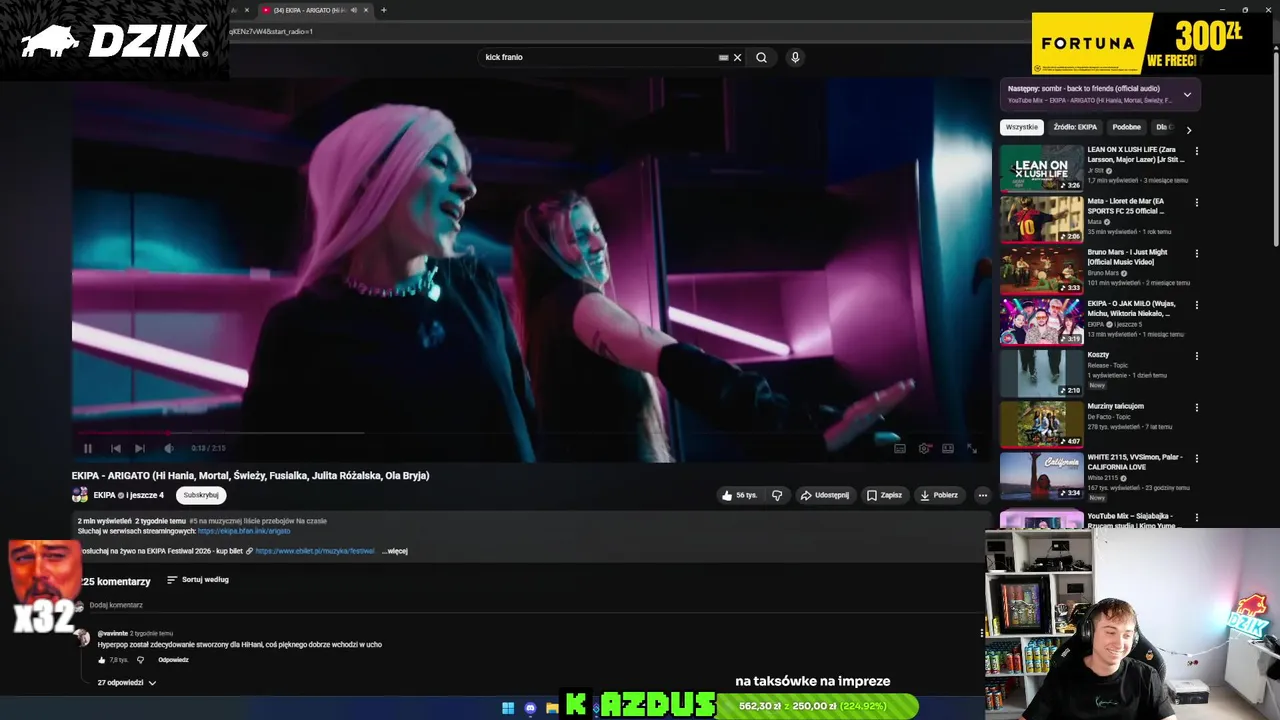Dislike the ARIGATO video
Screen dimensions: 1280x720
click(x=777, y=495)
